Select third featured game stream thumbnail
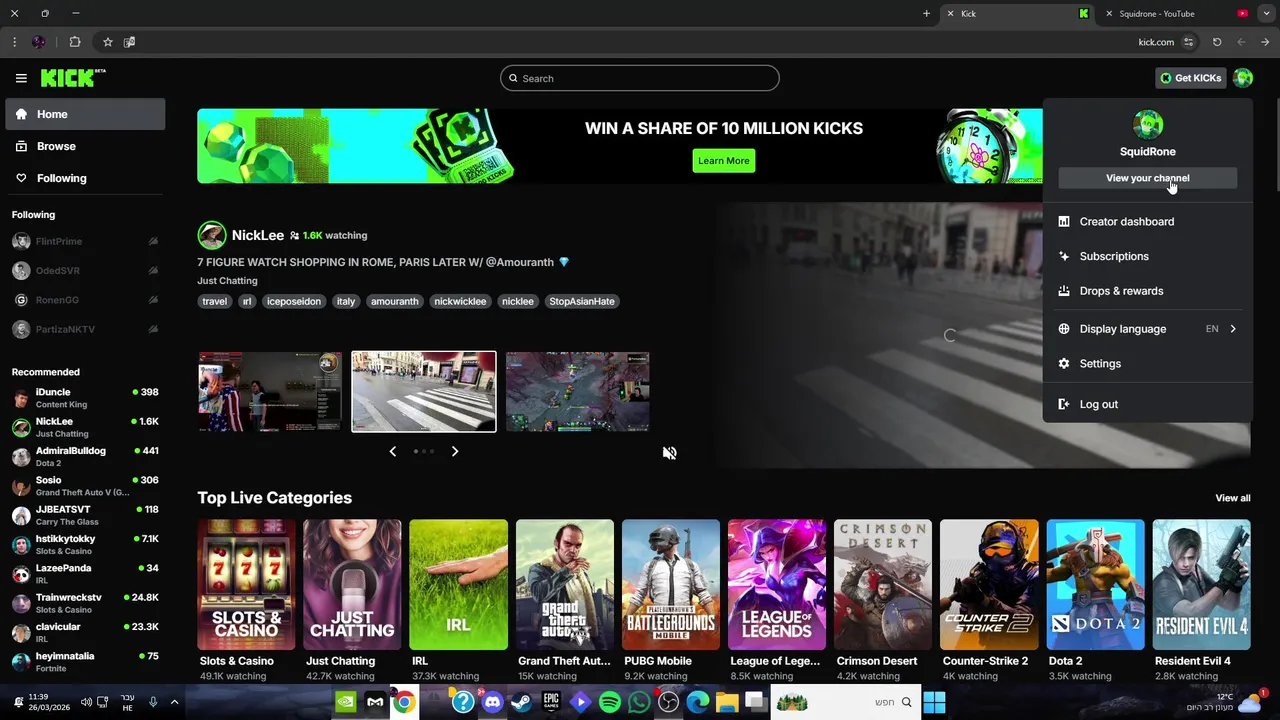 pyautogui.click(x=577, y=391)
